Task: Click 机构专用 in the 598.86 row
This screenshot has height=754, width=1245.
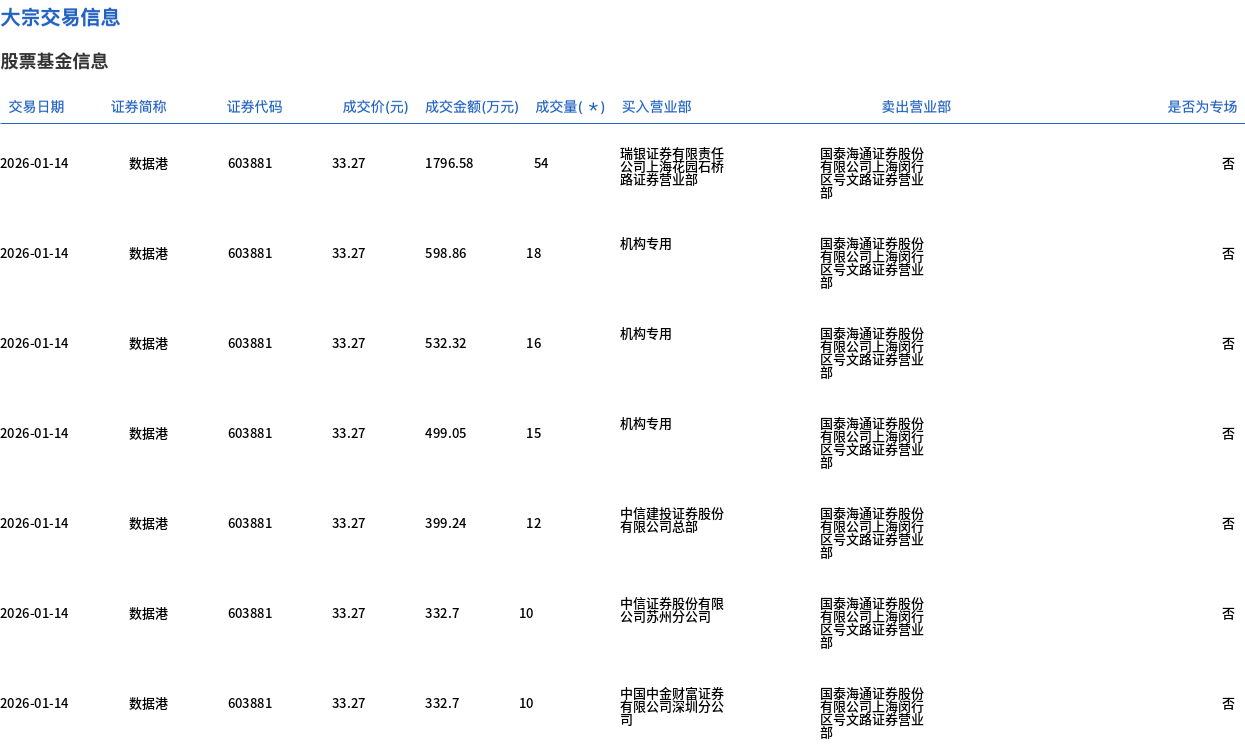Action: pos(646,244)
